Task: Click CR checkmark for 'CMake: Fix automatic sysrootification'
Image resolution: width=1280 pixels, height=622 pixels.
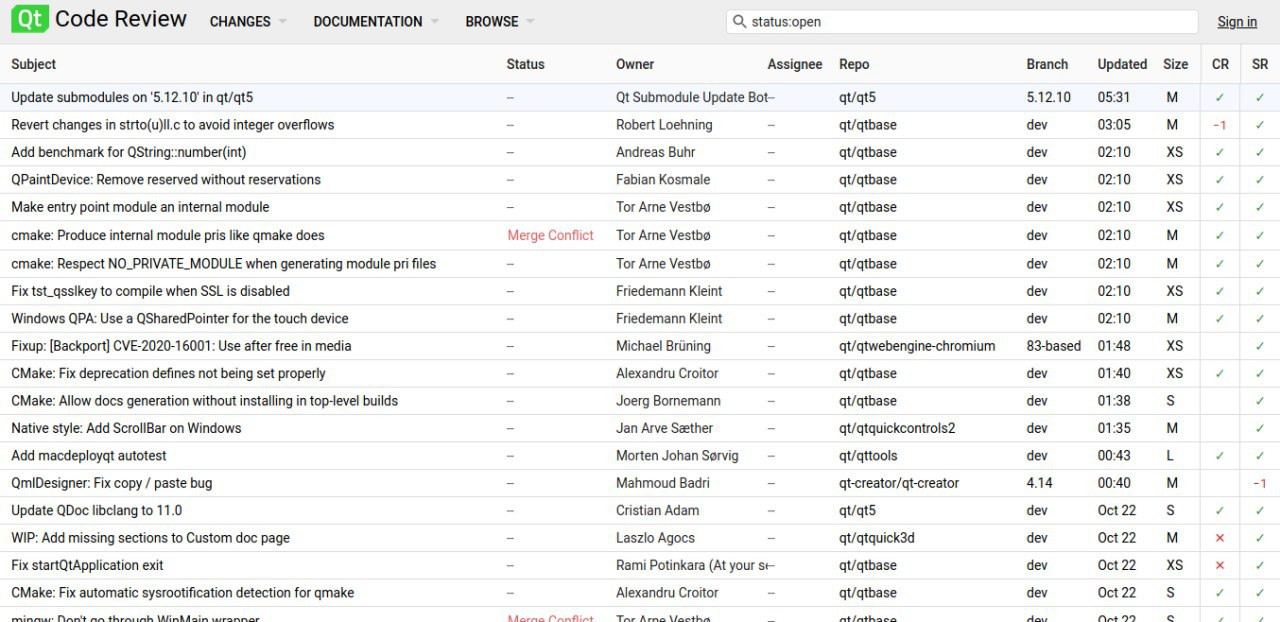Action: tap(1220, 593)
